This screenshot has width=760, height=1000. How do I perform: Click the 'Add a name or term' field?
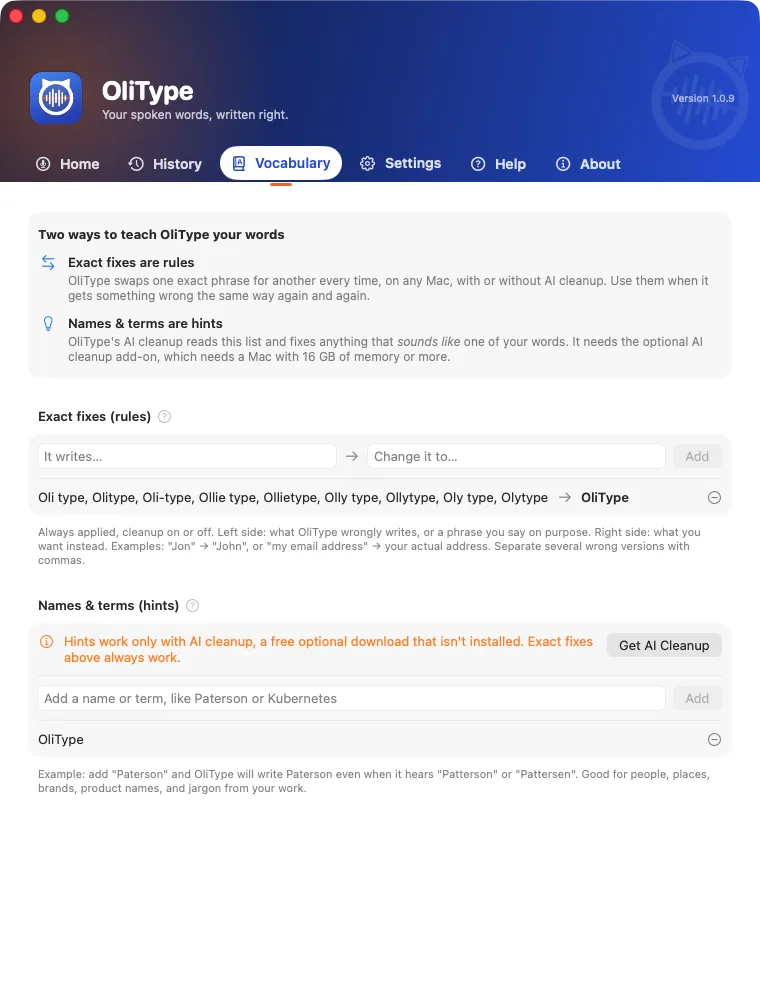351,698
